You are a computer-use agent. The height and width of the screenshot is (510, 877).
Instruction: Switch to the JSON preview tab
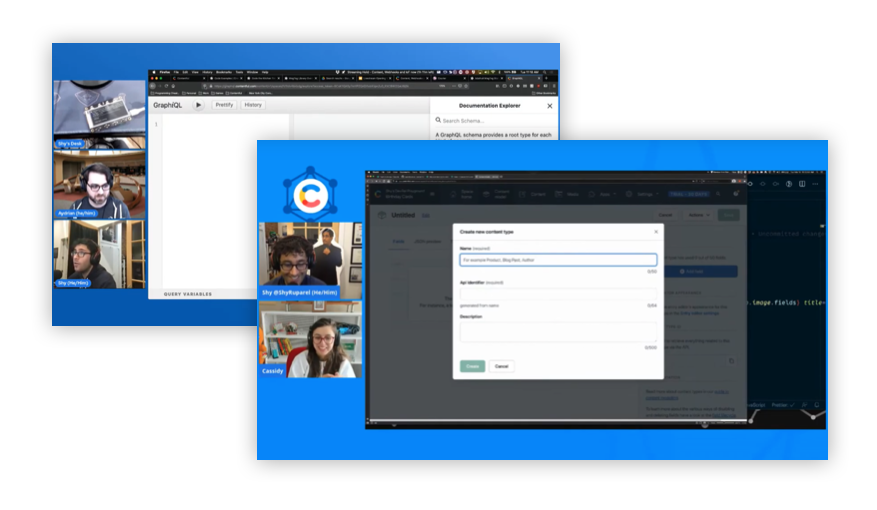427,241
